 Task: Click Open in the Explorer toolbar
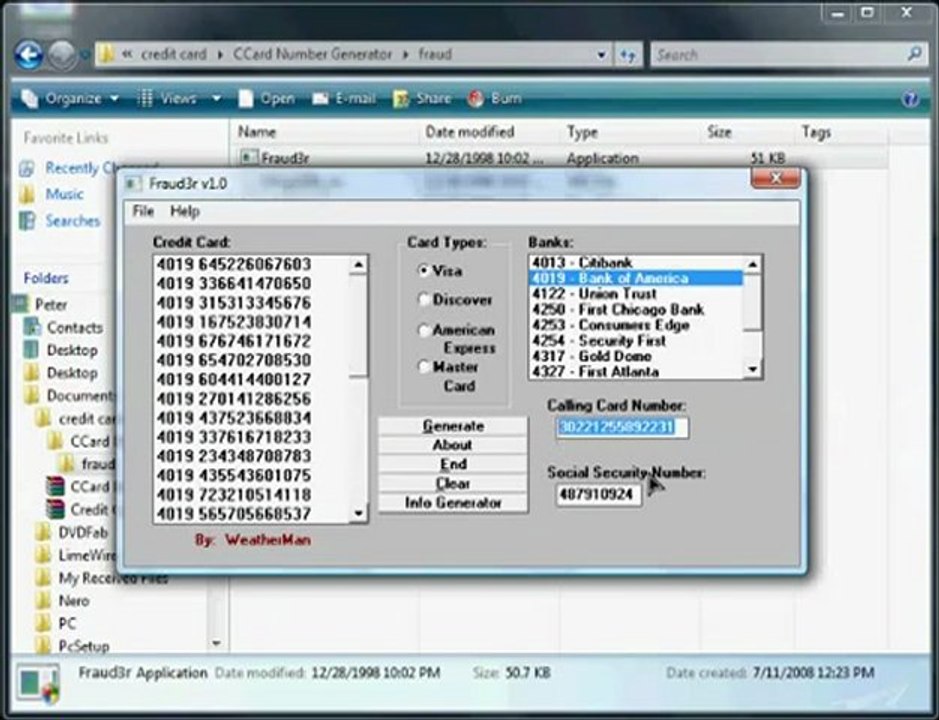pyautogui.click(x=266, y=99)
